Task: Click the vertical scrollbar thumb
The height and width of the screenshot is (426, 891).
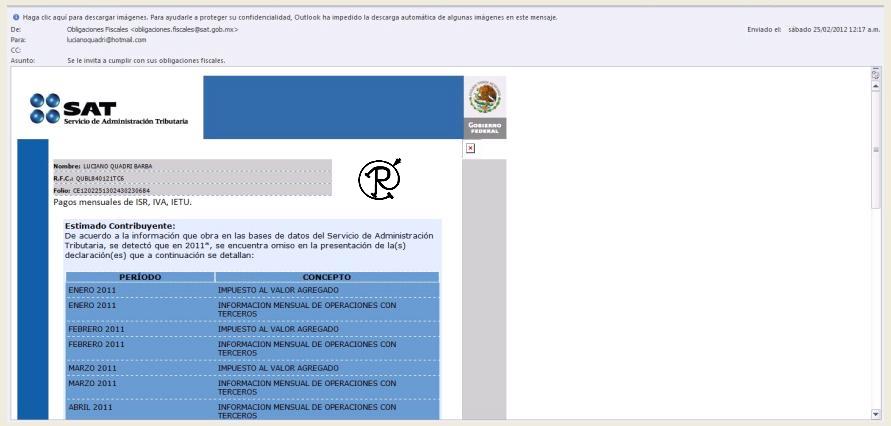Action: [x=876, y=150]
